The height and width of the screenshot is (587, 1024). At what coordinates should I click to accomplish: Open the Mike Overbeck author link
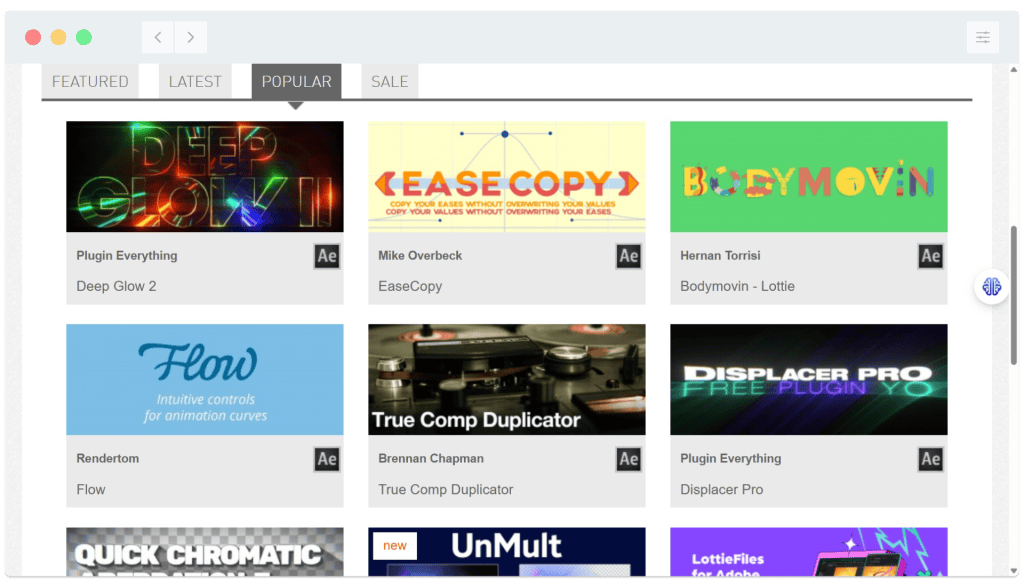[420, 256]
